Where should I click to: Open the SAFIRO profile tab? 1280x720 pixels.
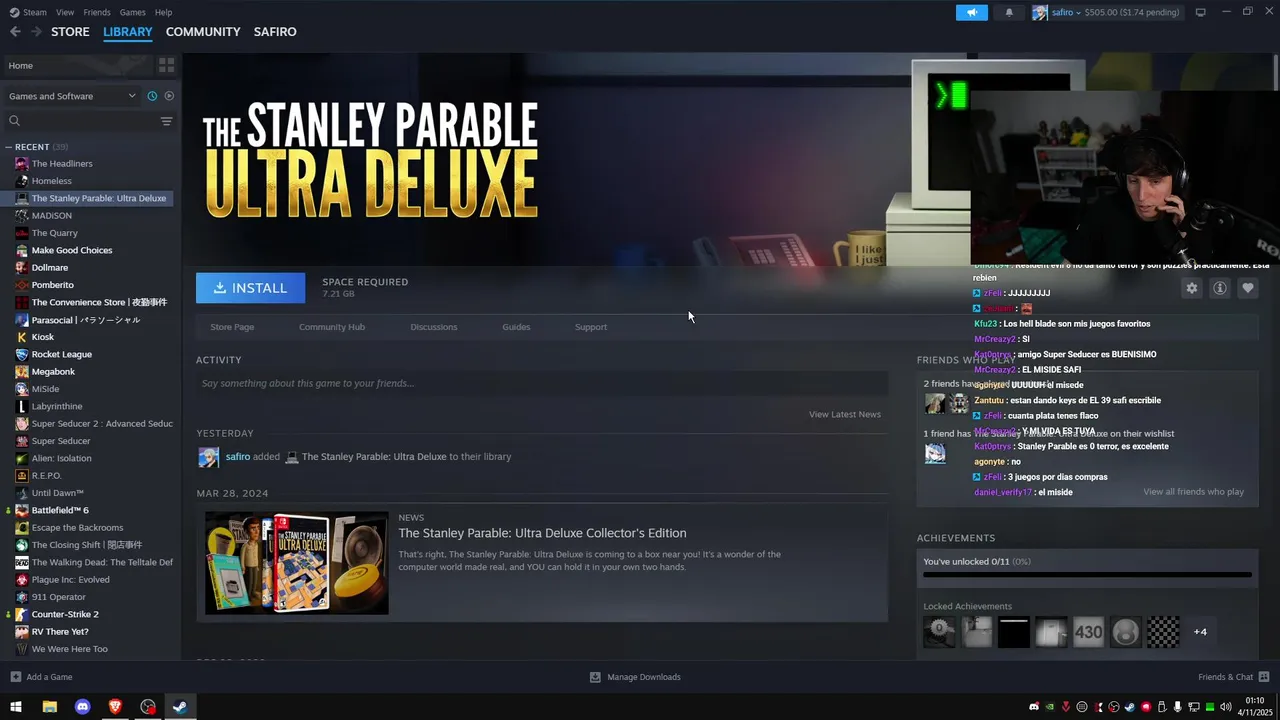point(275,32)
